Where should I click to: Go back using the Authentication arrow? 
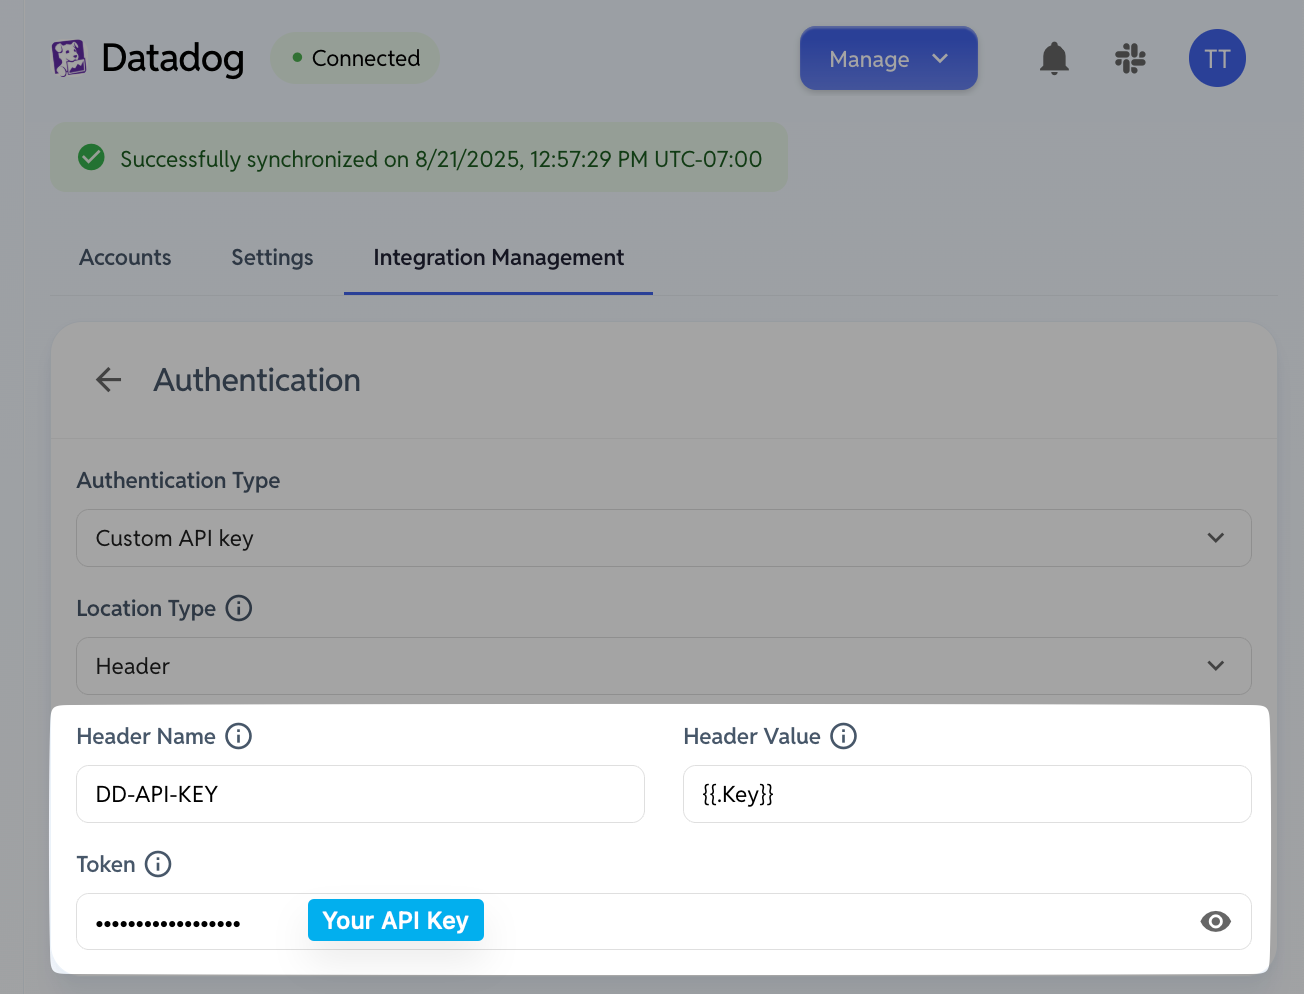tap(108, 380)
